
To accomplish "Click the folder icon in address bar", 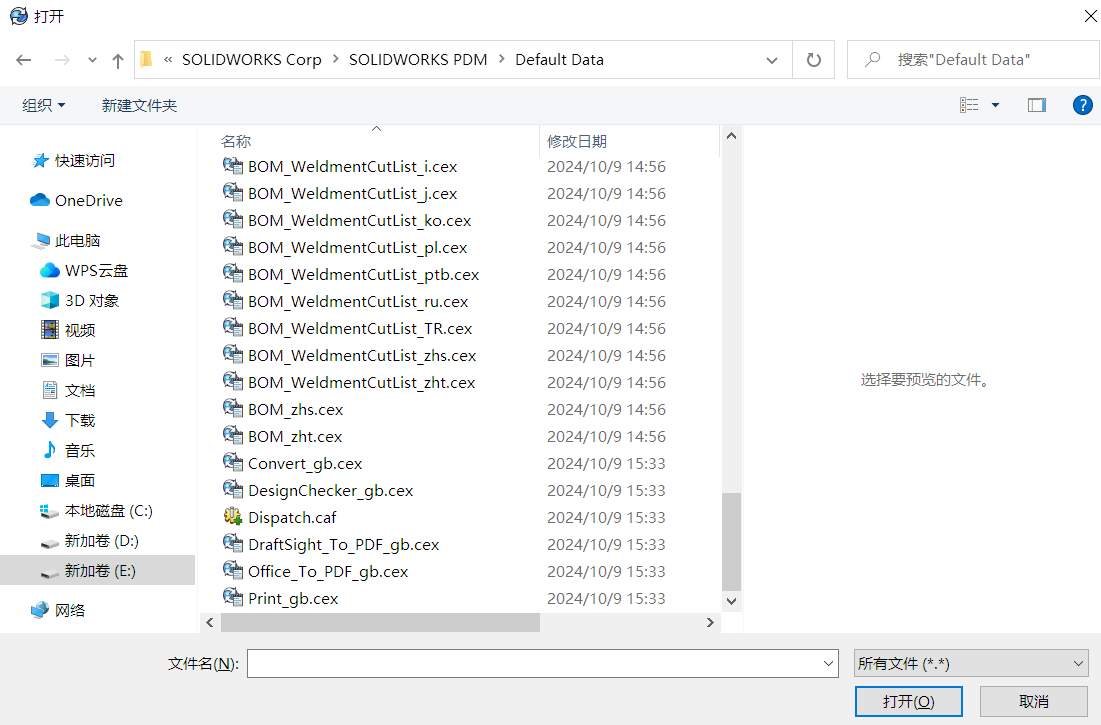I will click(x=147, y=60).
